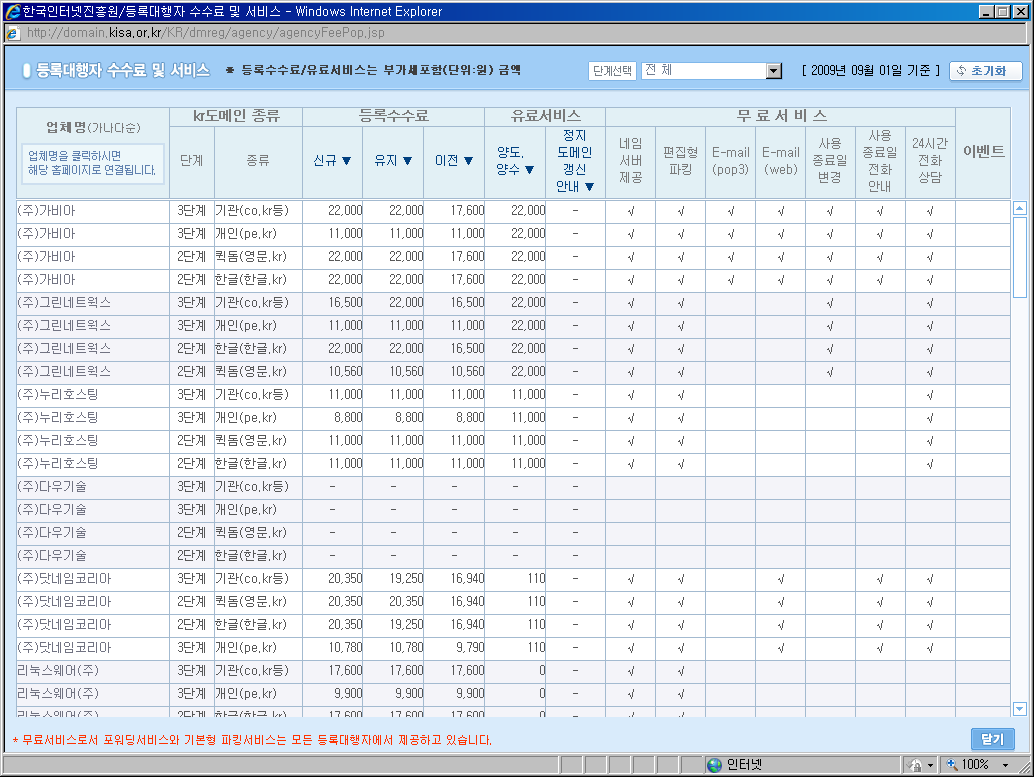The height and width of the screenshot is (777, 1034).
Task: Click the 무료서비스 group header
Action: (781, 117)
